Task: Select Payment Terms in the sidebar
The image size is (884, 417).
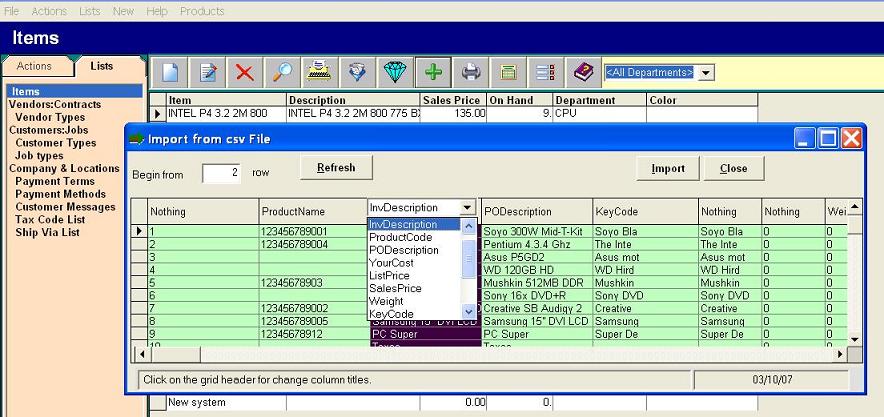Action: click(55, 181)
